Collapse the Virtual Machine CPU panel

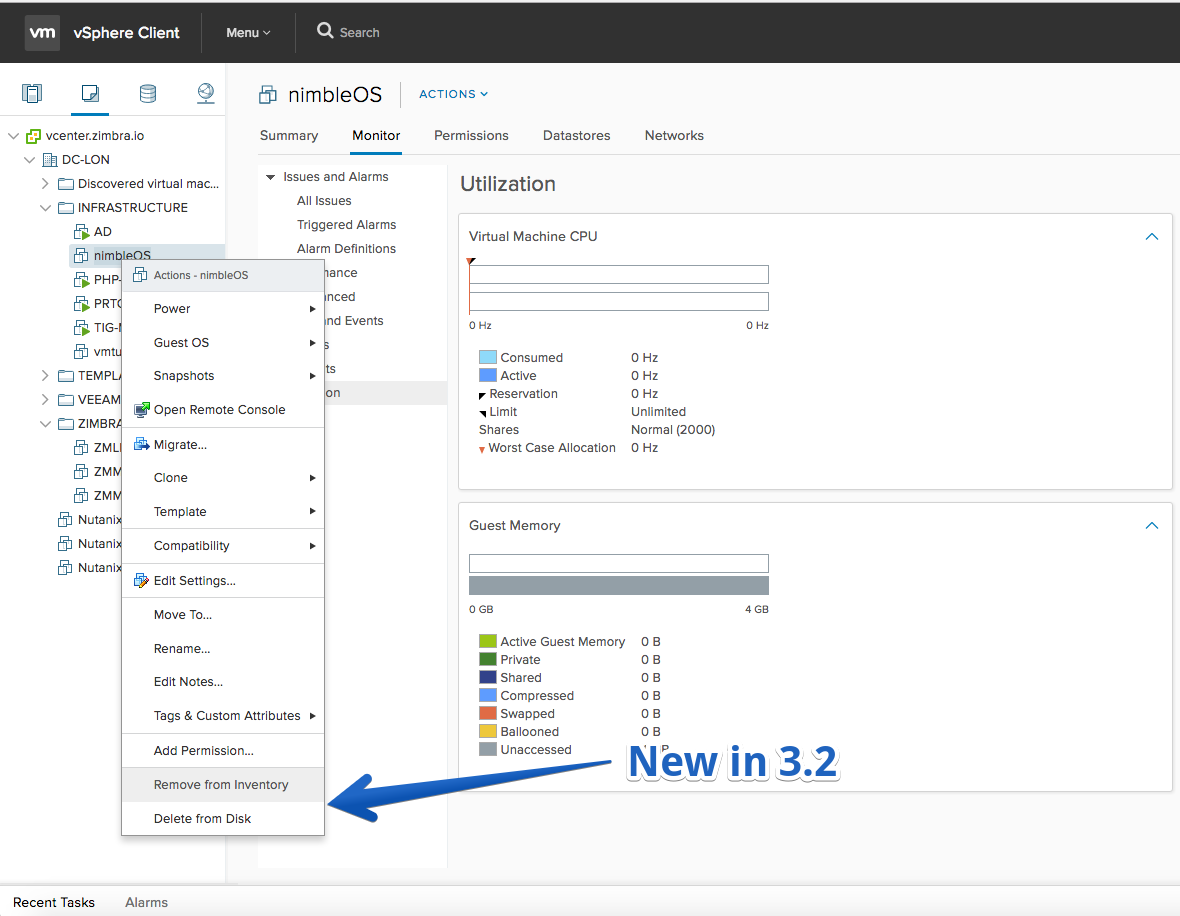[x=1151, y=236]
